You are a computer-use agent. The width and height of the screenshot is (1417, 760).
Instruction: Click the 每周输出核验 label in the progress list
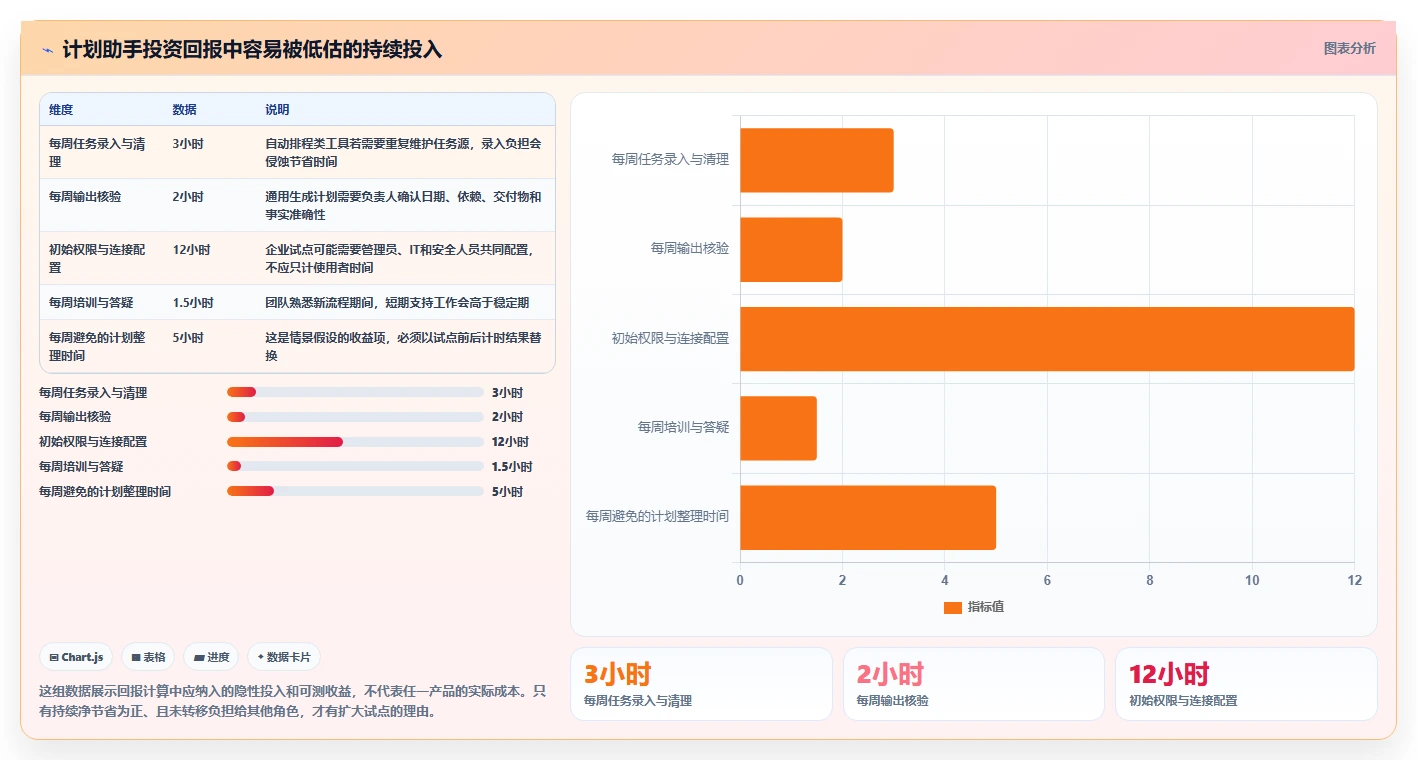tap(75, 417)
